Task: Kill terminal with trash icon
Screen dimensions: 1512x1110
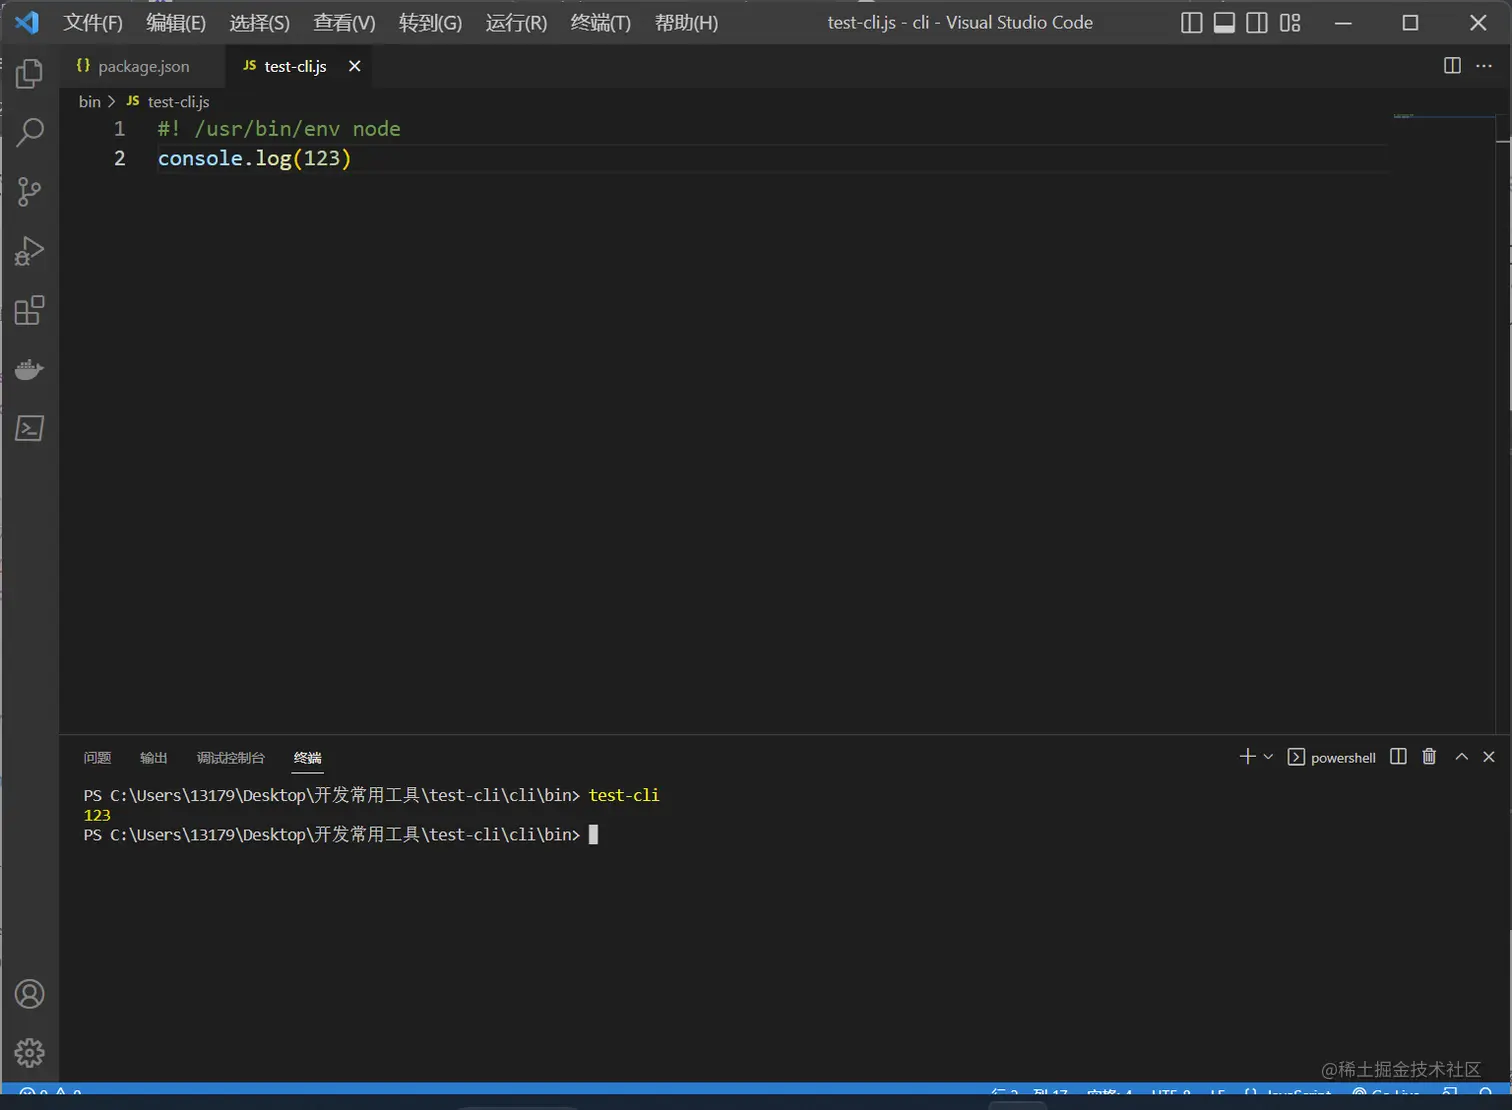Action: (x=1429, y=756)
